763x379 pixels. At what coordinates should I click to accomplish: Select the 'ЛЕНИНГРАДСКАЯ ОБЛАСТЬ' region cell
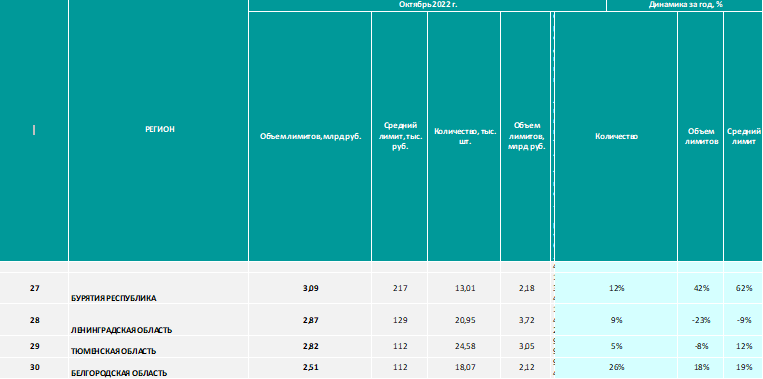pos(159,320)
